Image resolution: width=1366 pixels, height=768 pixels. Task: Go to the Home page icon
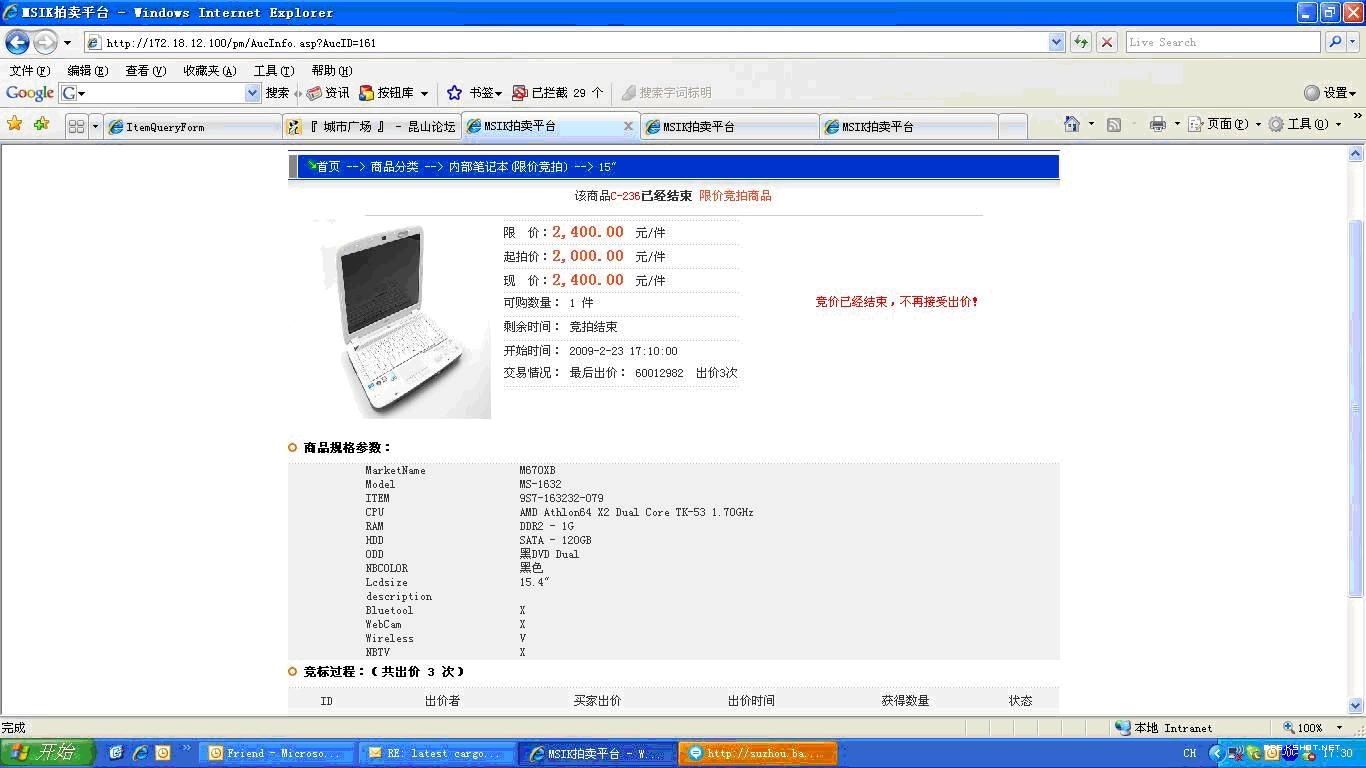[x=1072, y=124]
